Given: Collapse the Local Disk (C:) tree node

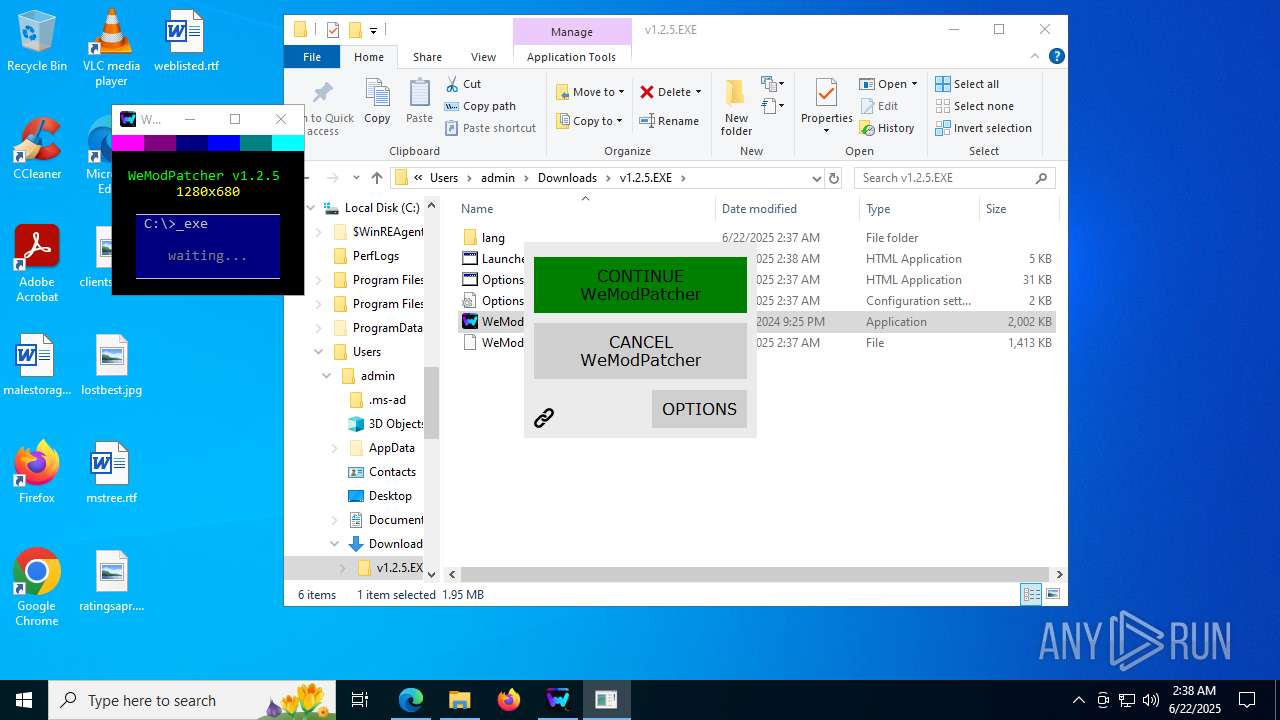Looking at the screenshot, I should [x=311, y=208].
